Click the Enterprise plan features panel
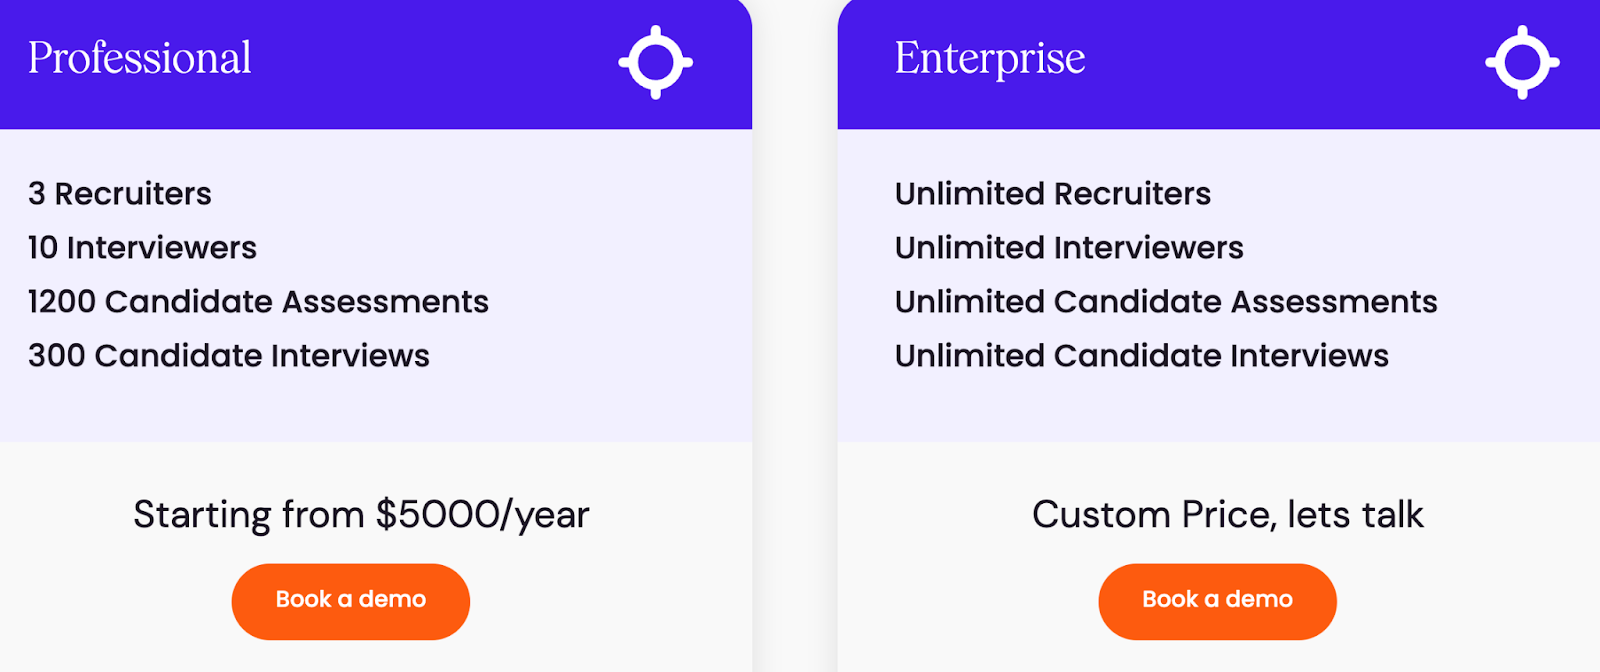This screenshot has height=672, width=1600. click(1219, 285)
